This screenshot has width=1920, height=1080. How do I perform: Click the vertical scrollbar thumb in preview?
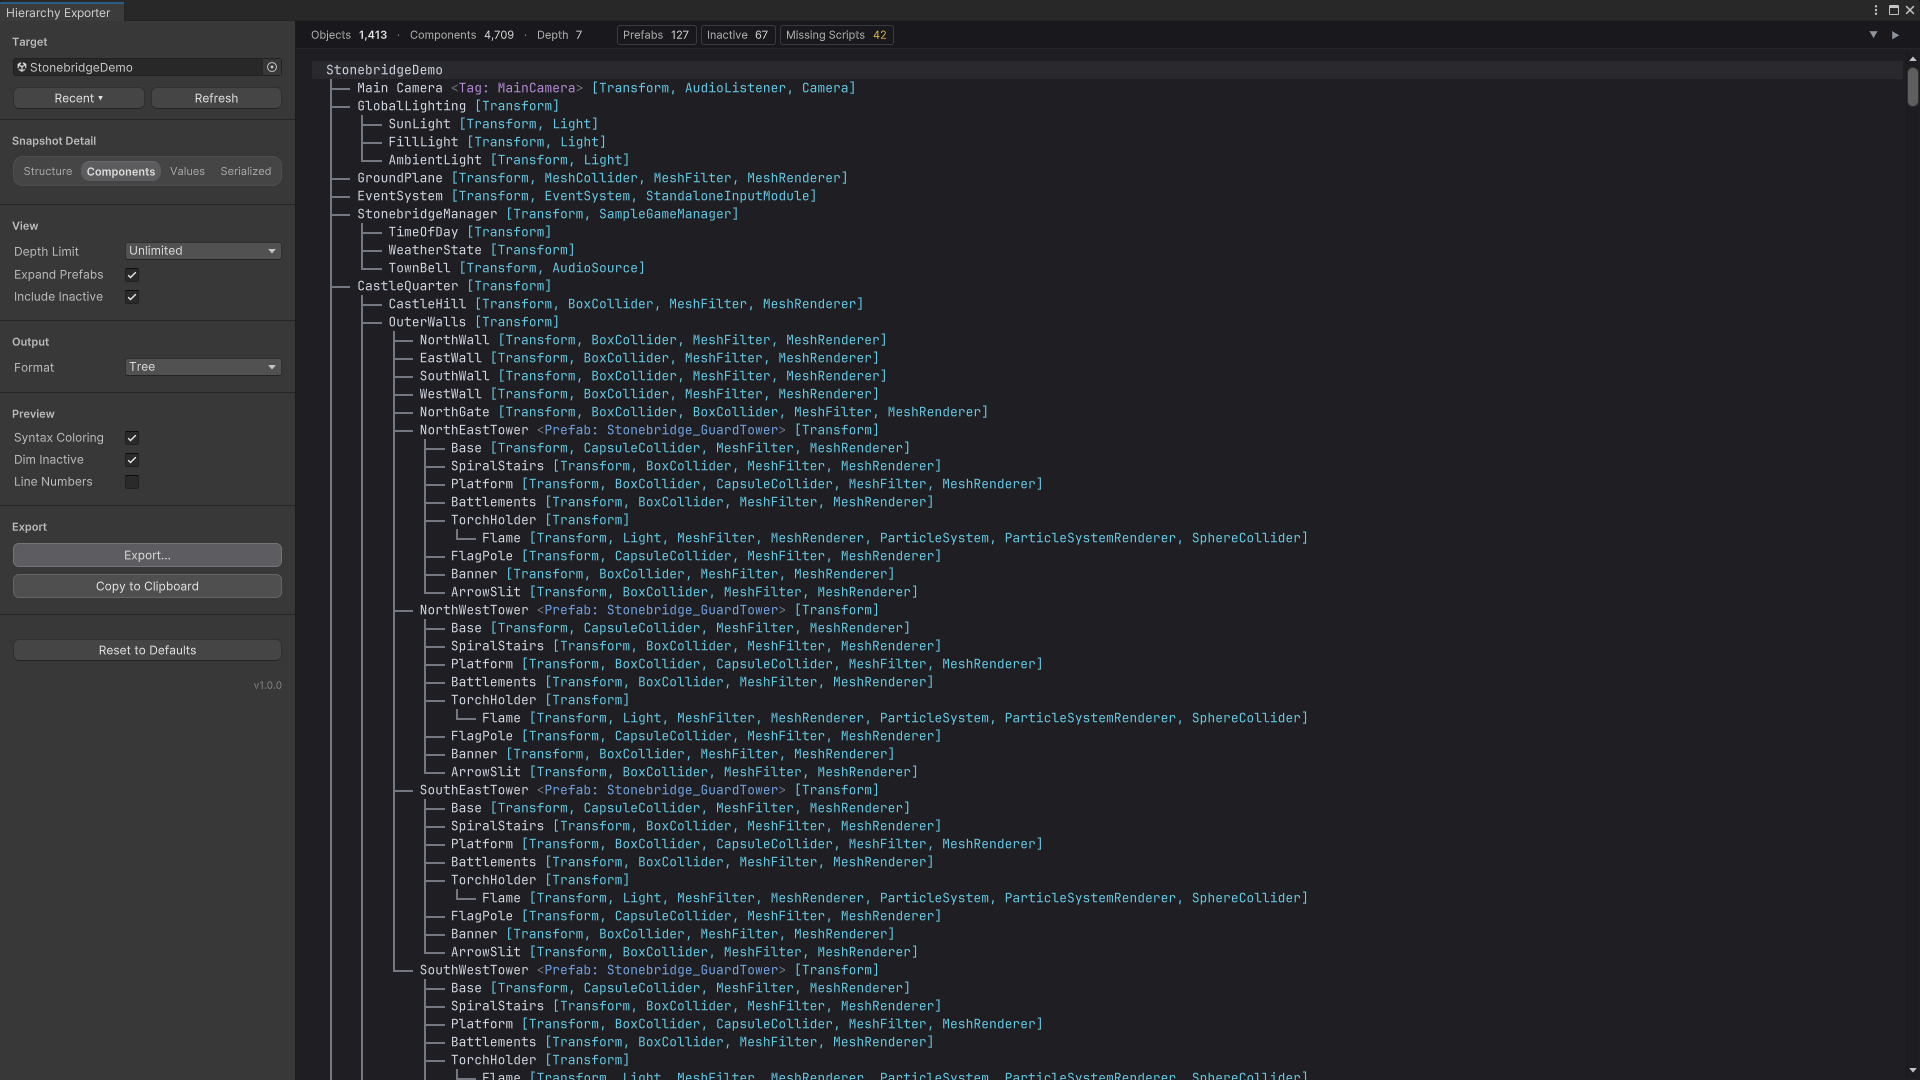tap(1912, 87)
